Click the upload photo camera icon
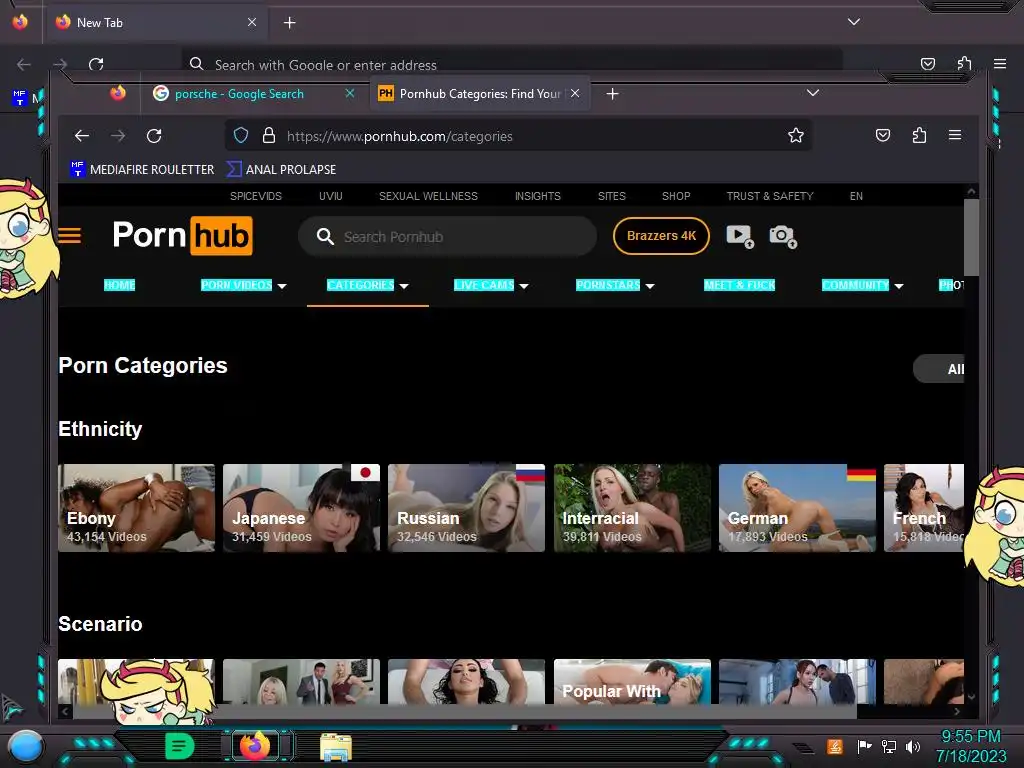1024x768 pixels. [x=783, y=236]
